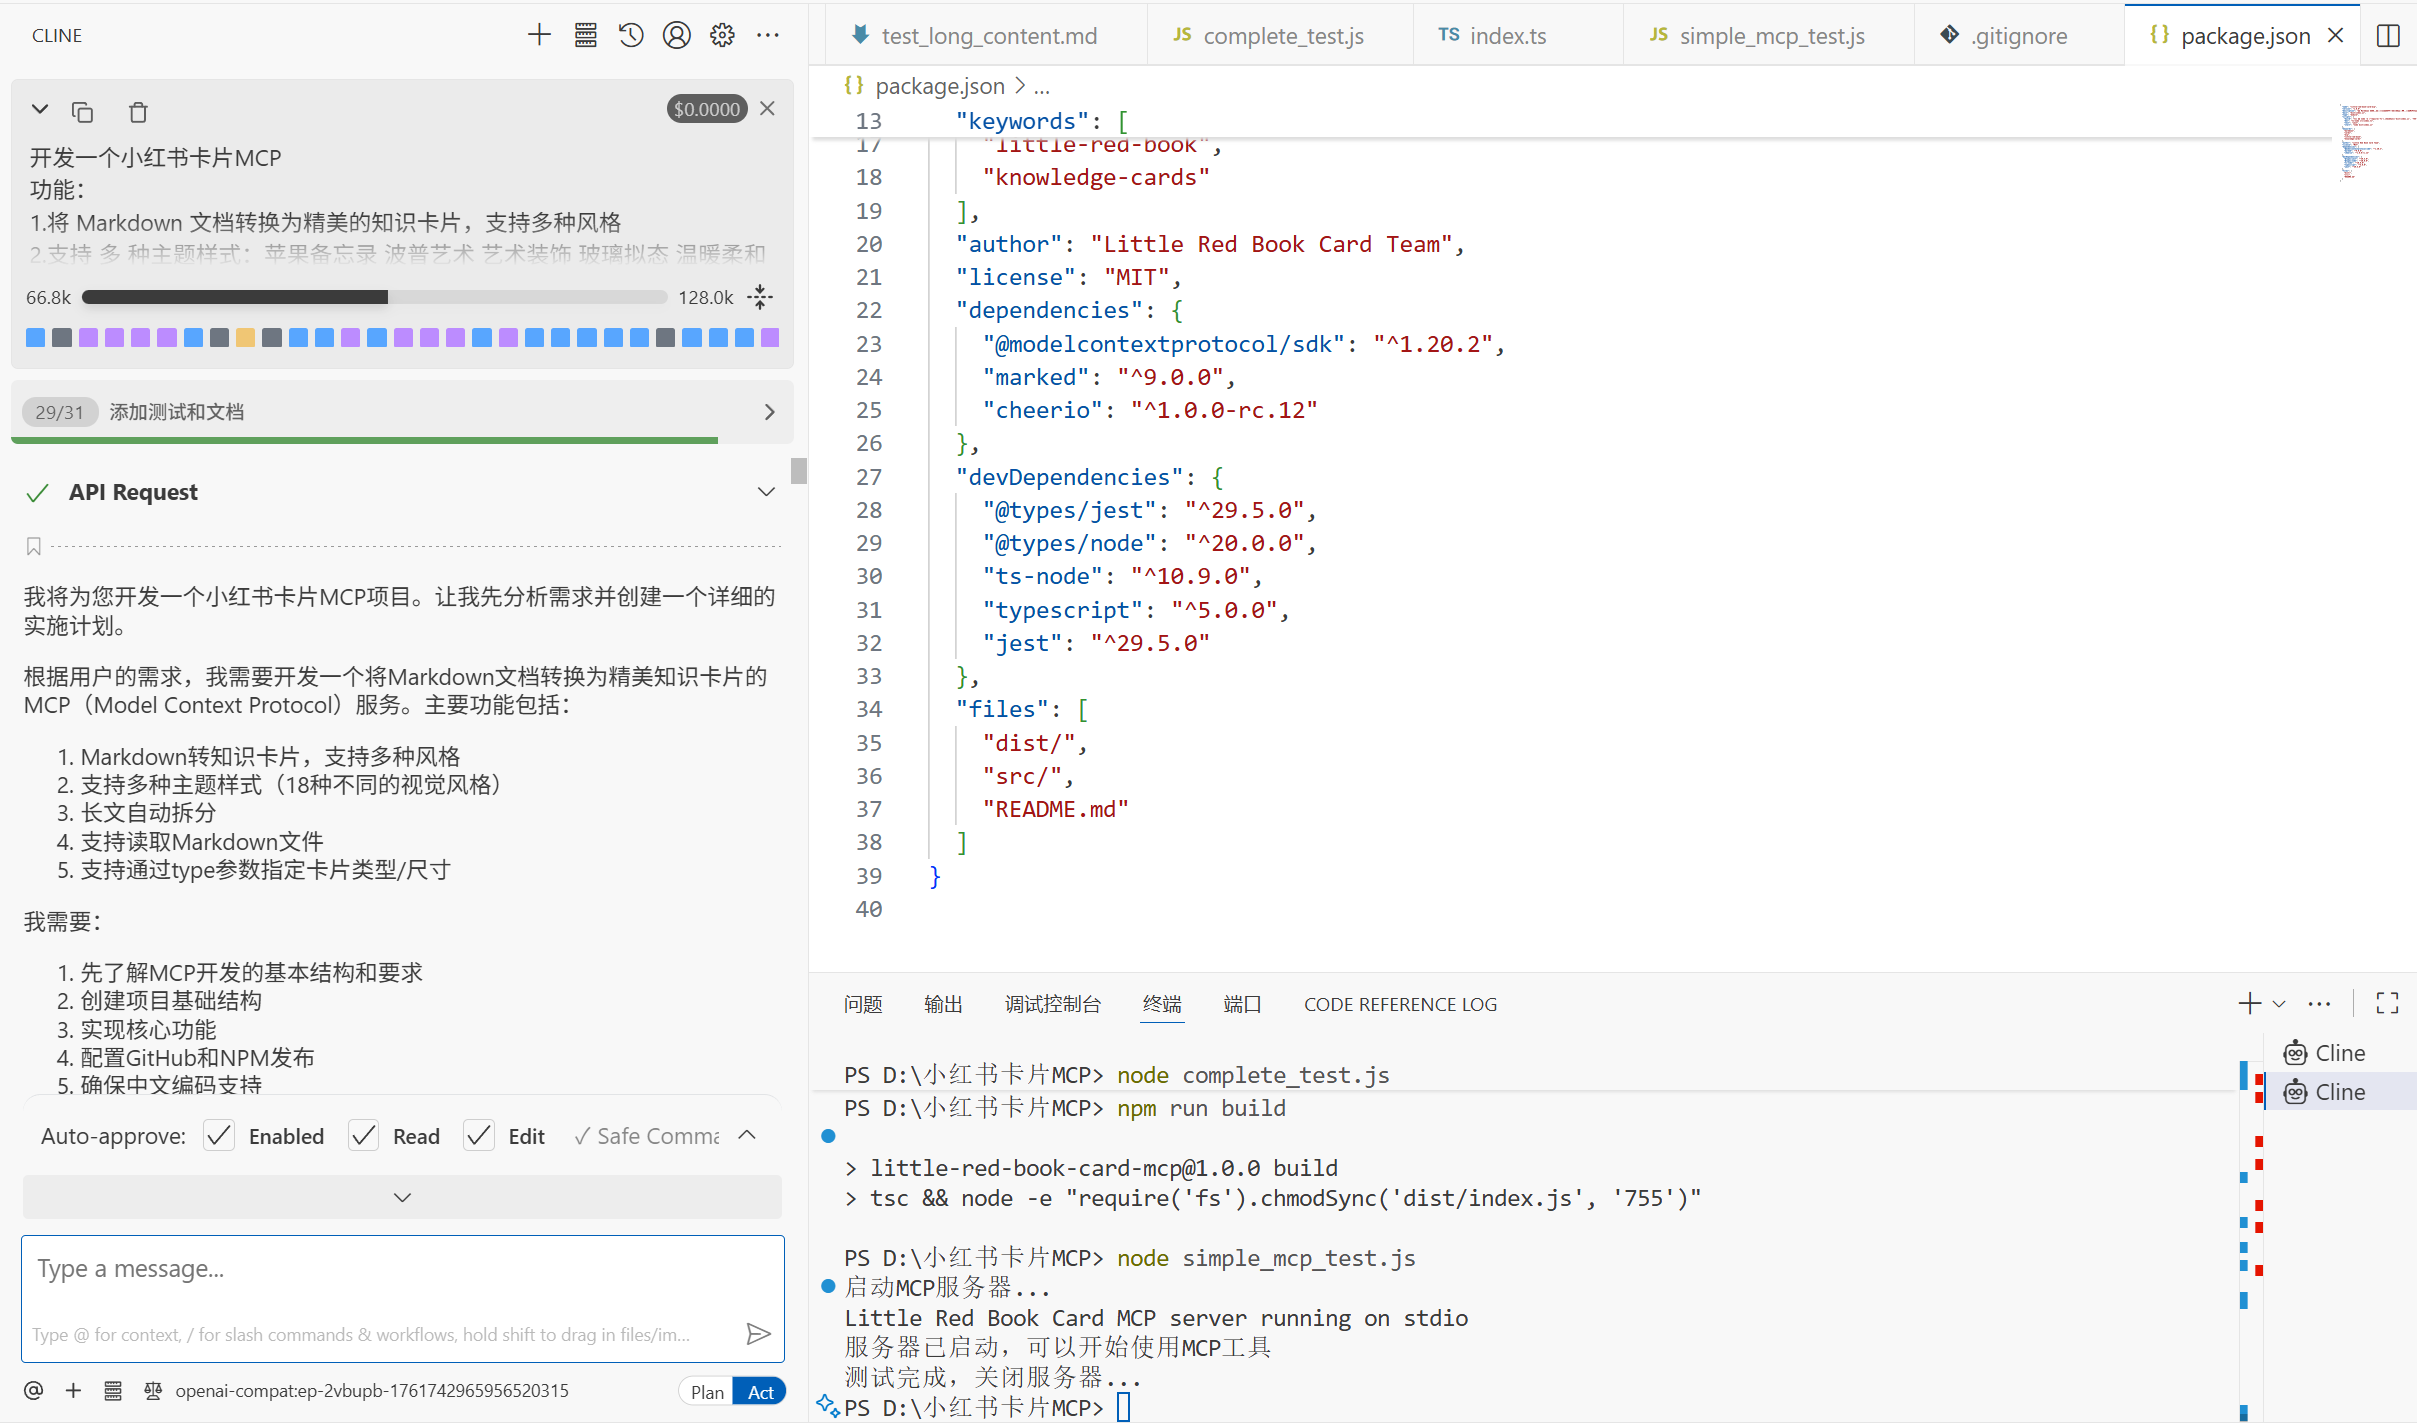2417x1423 pixels.
Task: Toggle the Edit auto-approve checkbox
Action: [479, 1136]
